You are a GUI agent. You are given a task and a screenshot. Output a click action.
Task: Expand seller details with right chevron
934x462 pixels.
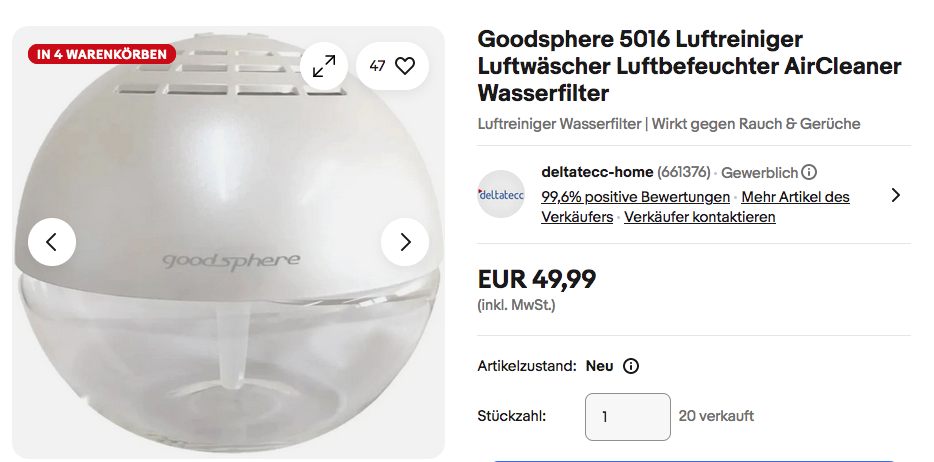[895, 195]
